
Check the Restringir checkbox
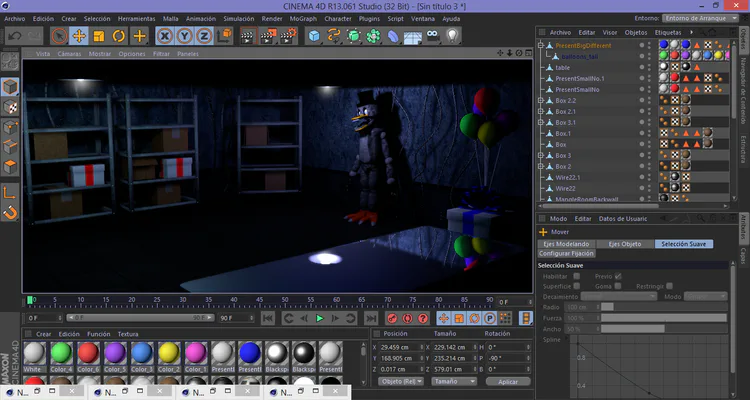669,286
